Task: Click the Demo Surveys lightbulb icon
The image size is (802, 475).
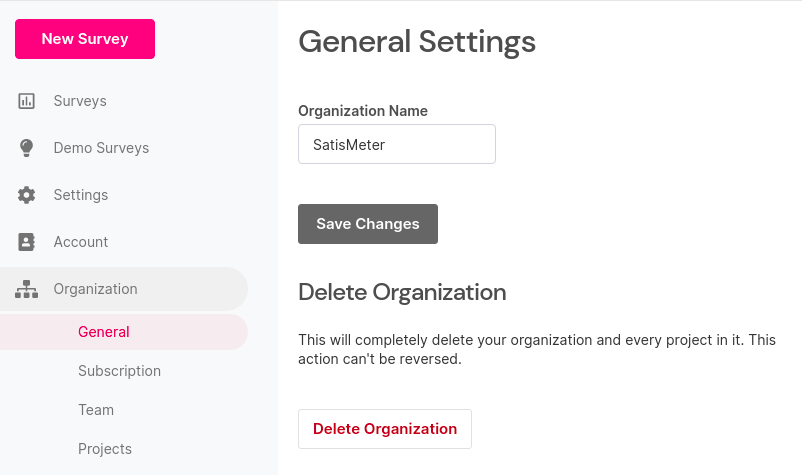Action: pyautogui.click(x=27, y=148)
